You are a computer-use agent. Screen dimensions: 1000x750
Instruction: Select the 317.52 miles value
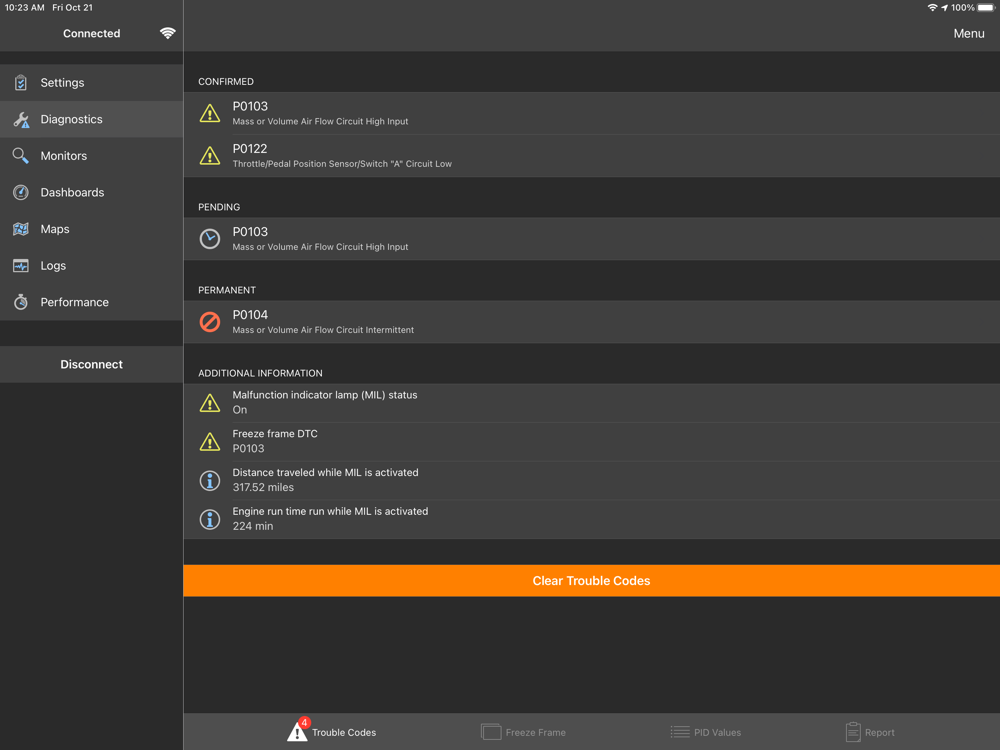pos(263,487)
